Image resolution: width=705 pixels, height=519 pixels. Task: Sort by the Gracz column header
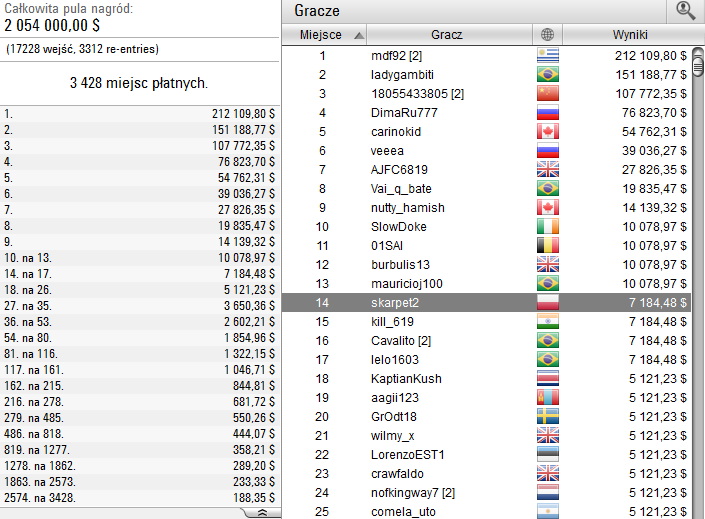(446, 35)
